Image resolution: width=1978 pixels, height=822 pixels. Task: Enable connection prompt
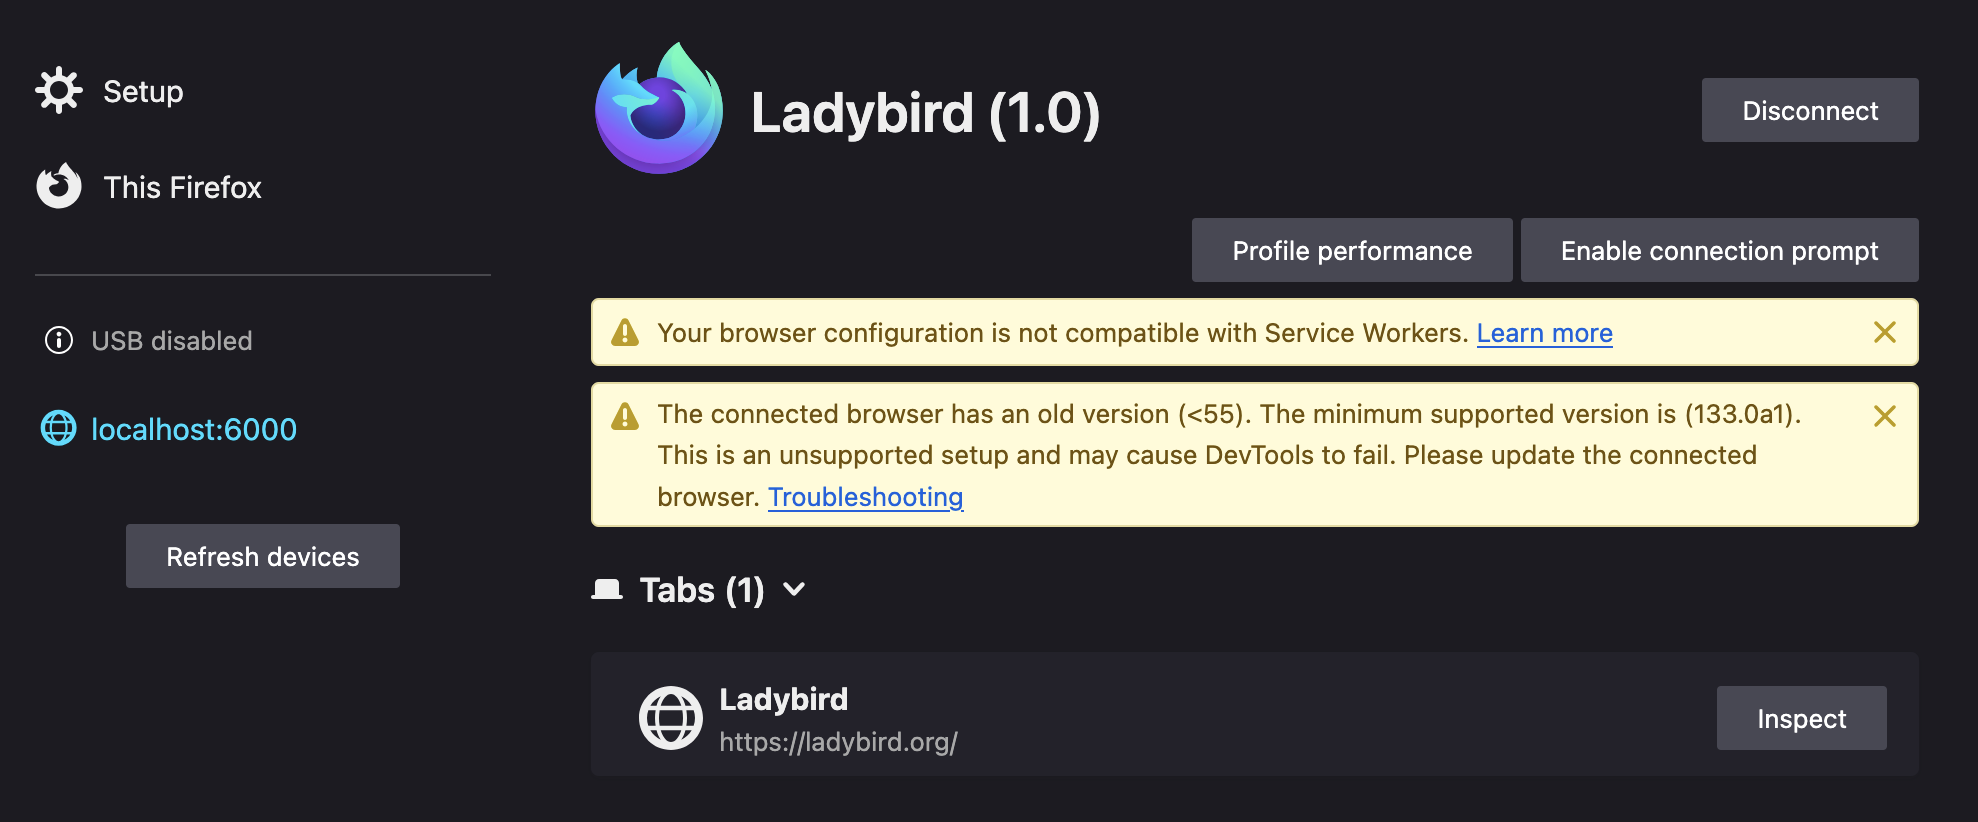(x=1719, y=251)
